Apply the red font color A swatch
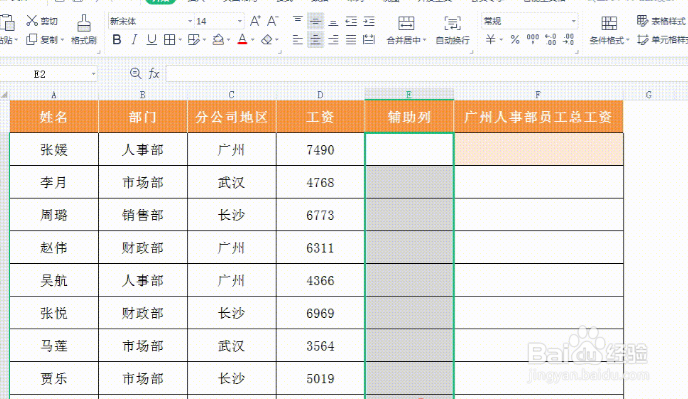This screenshot has width=688, height=399. pos(242,40)
